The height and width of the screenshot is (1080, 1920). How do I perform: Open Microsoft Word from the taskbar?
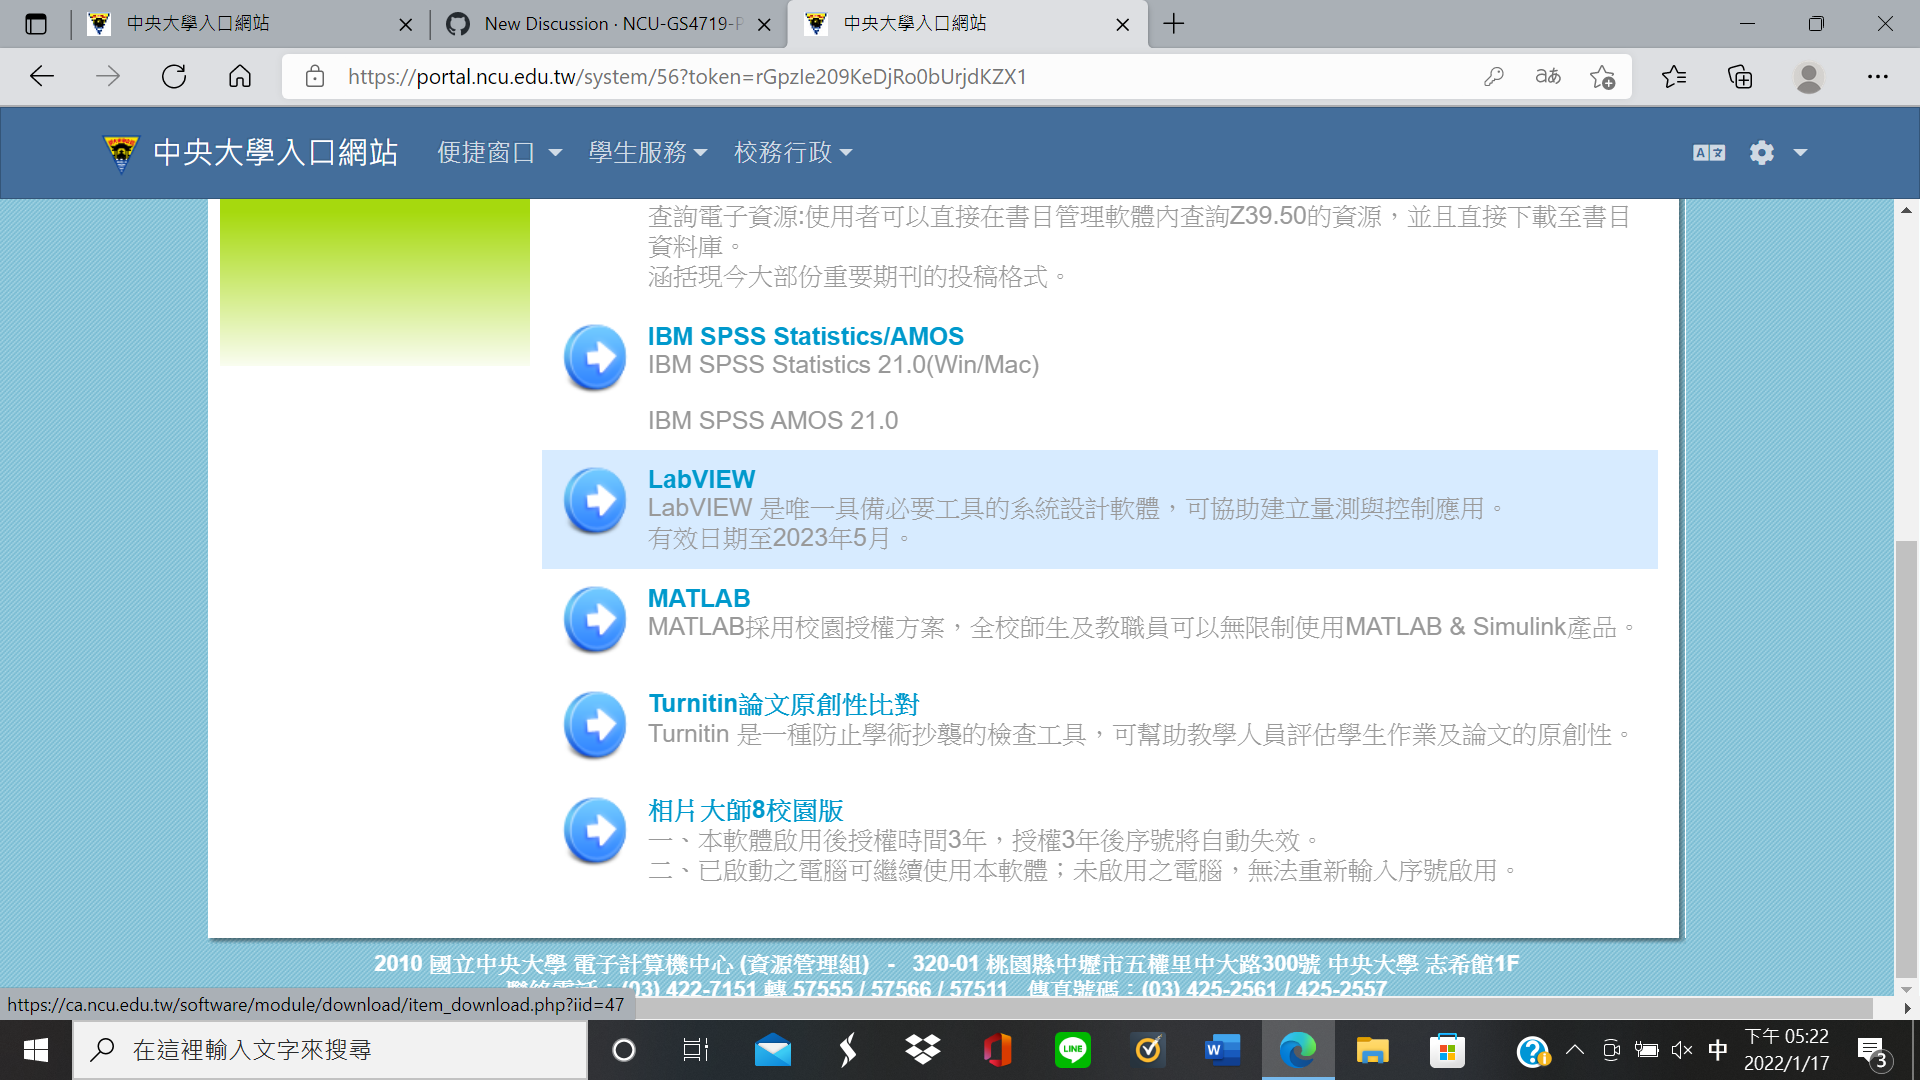1223,1050
